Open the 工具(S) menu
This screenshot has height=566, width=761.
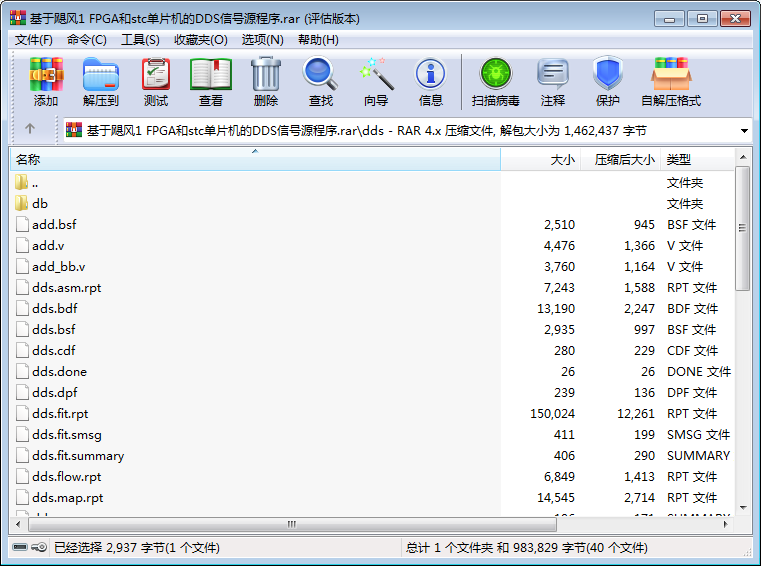click(140, 40)
